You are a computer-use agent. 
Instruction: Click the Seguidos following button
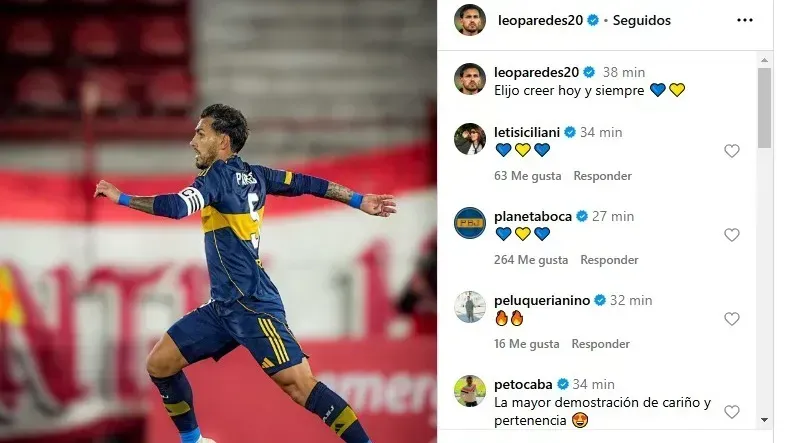[x=641, y=21]
